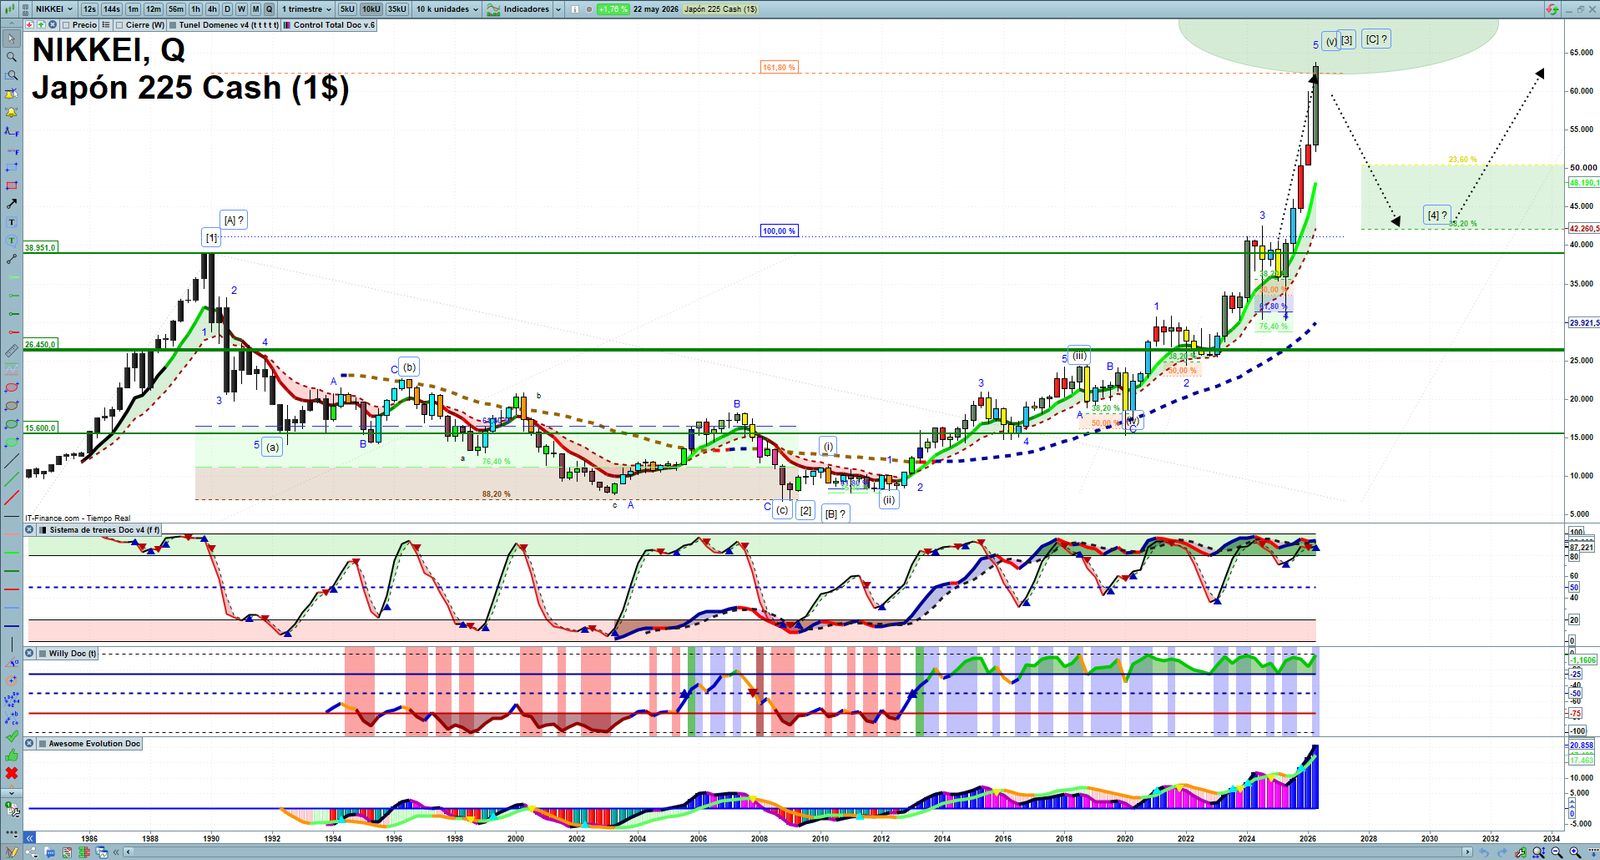Remove the Awesome Evolution Doc panel
Viewport: 1600px width, 860px height.
[30, 743]
